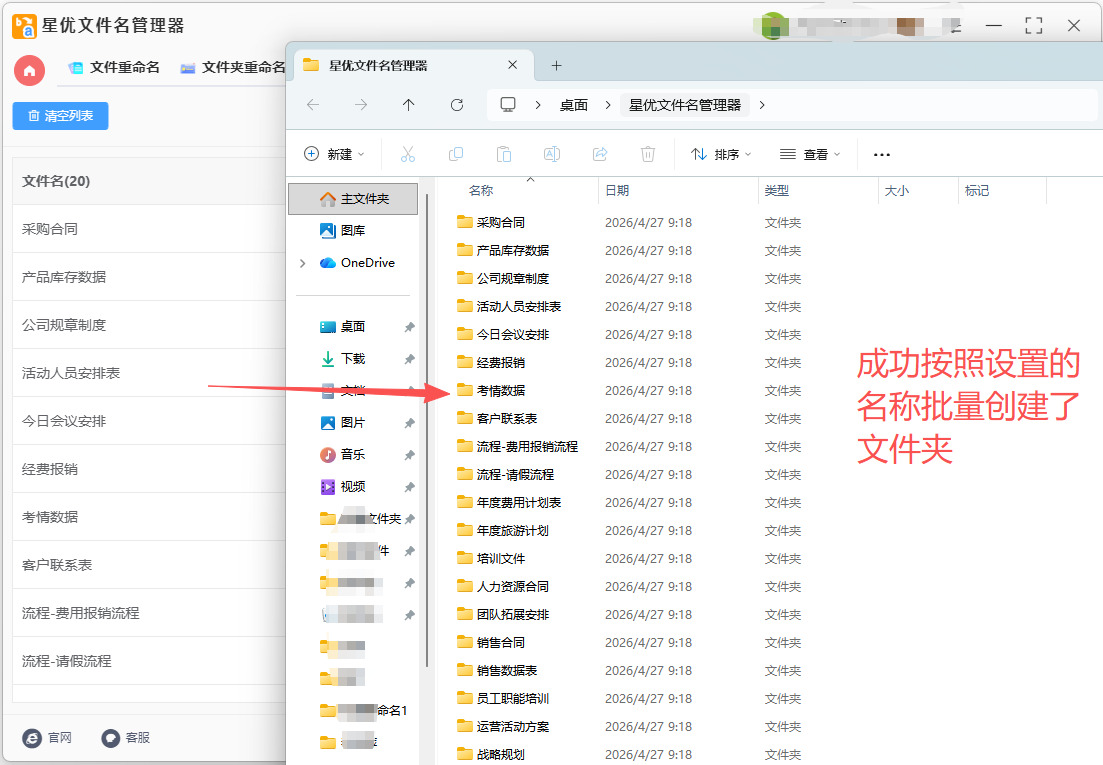Click the paste clipboard icon

click(504, 154)
